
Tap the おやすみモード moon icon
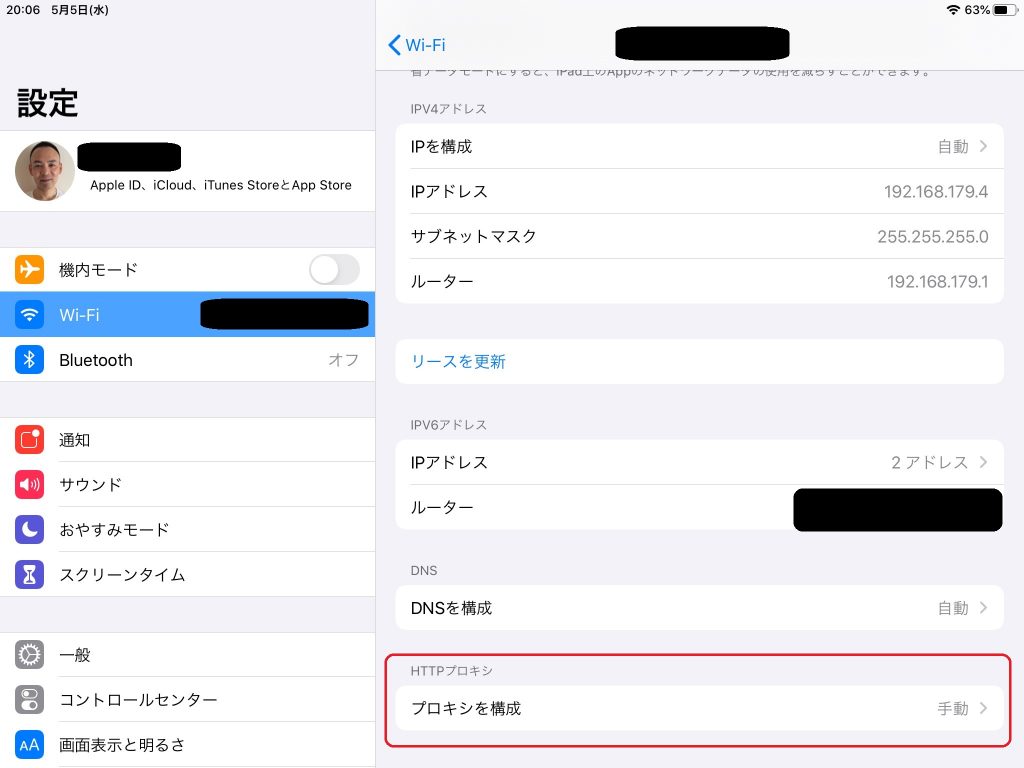(x=30, y=530)
